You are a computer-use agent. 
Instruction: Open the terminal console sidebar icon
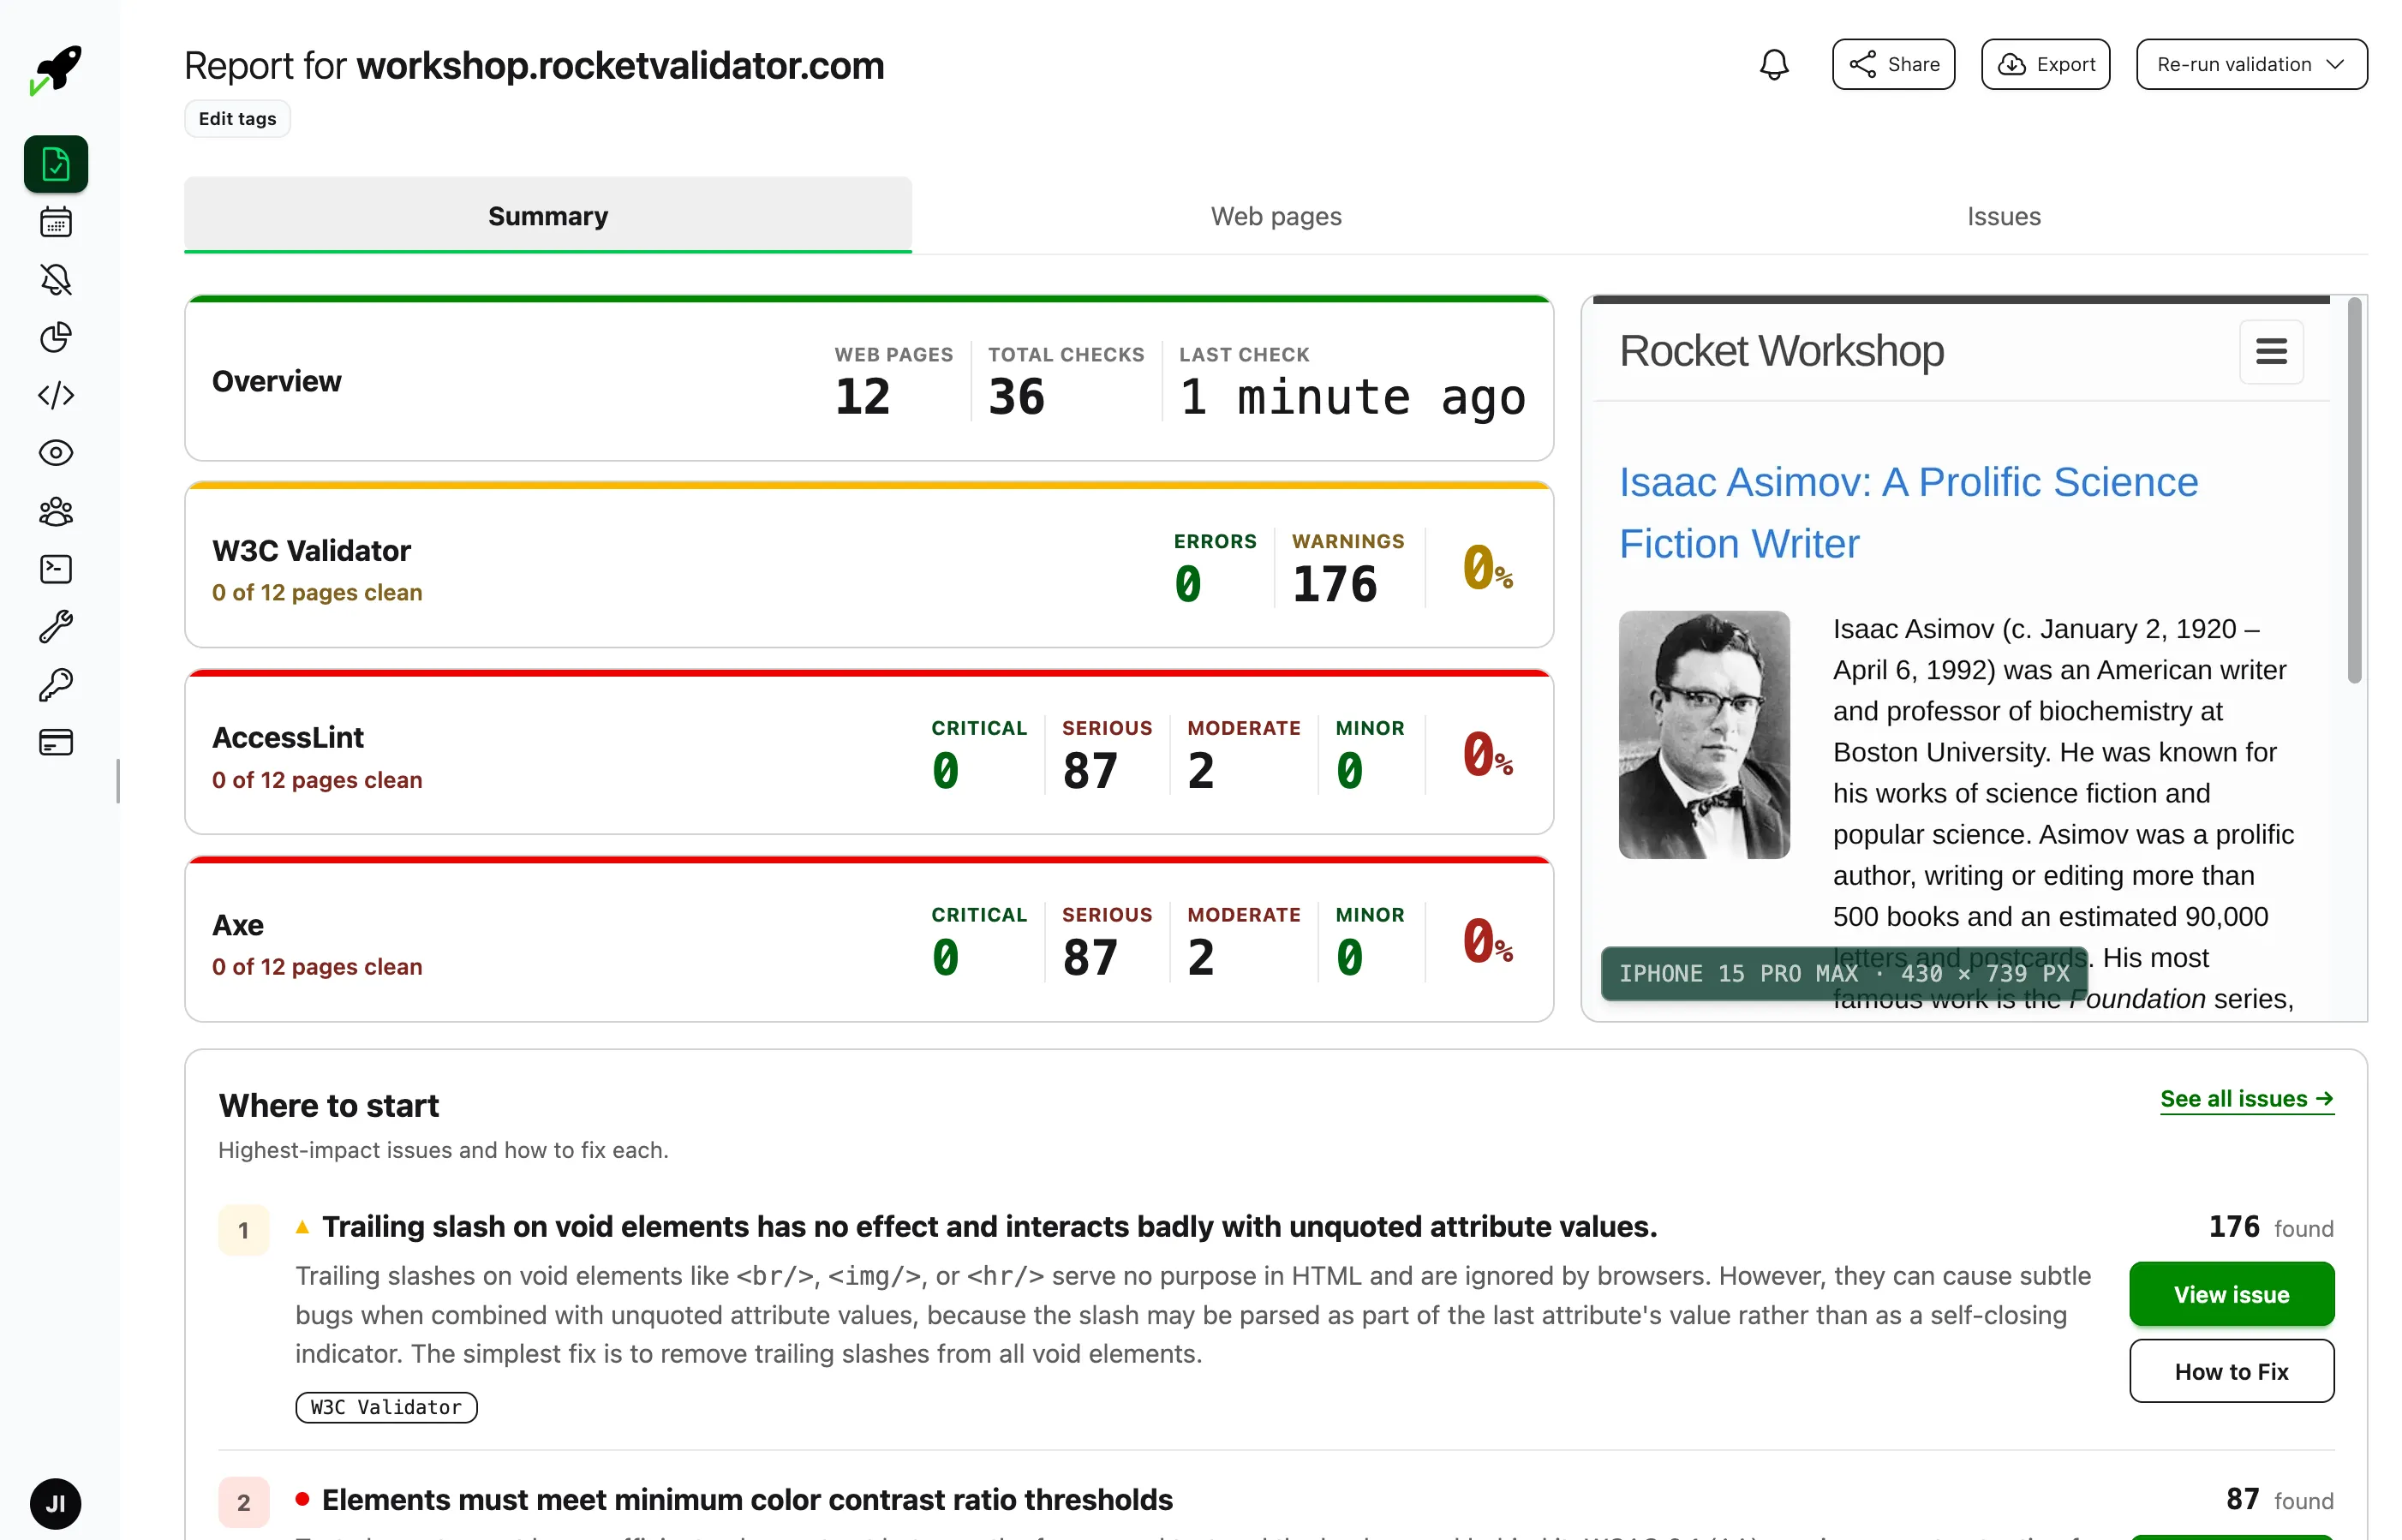pos(56,569)
